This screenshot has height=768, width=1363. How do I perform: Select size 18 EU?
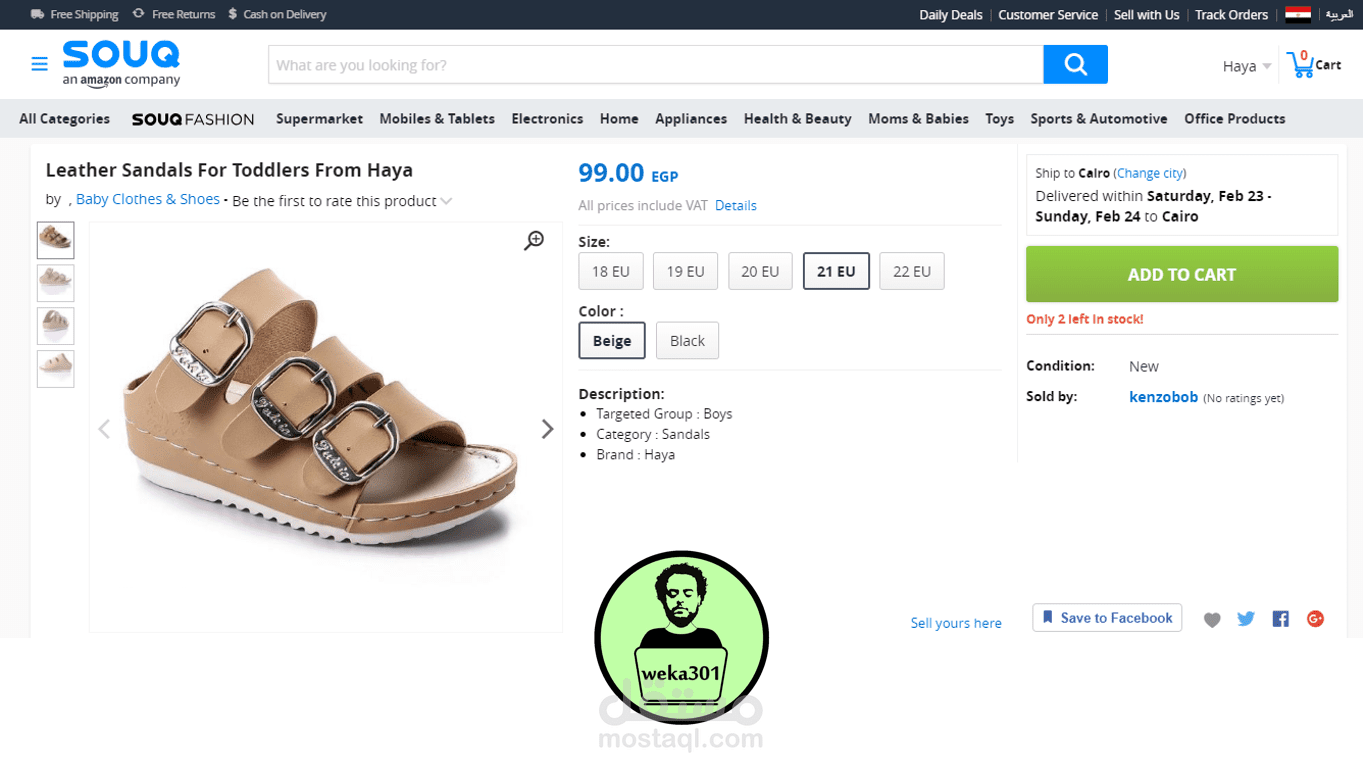pos(610,271)
